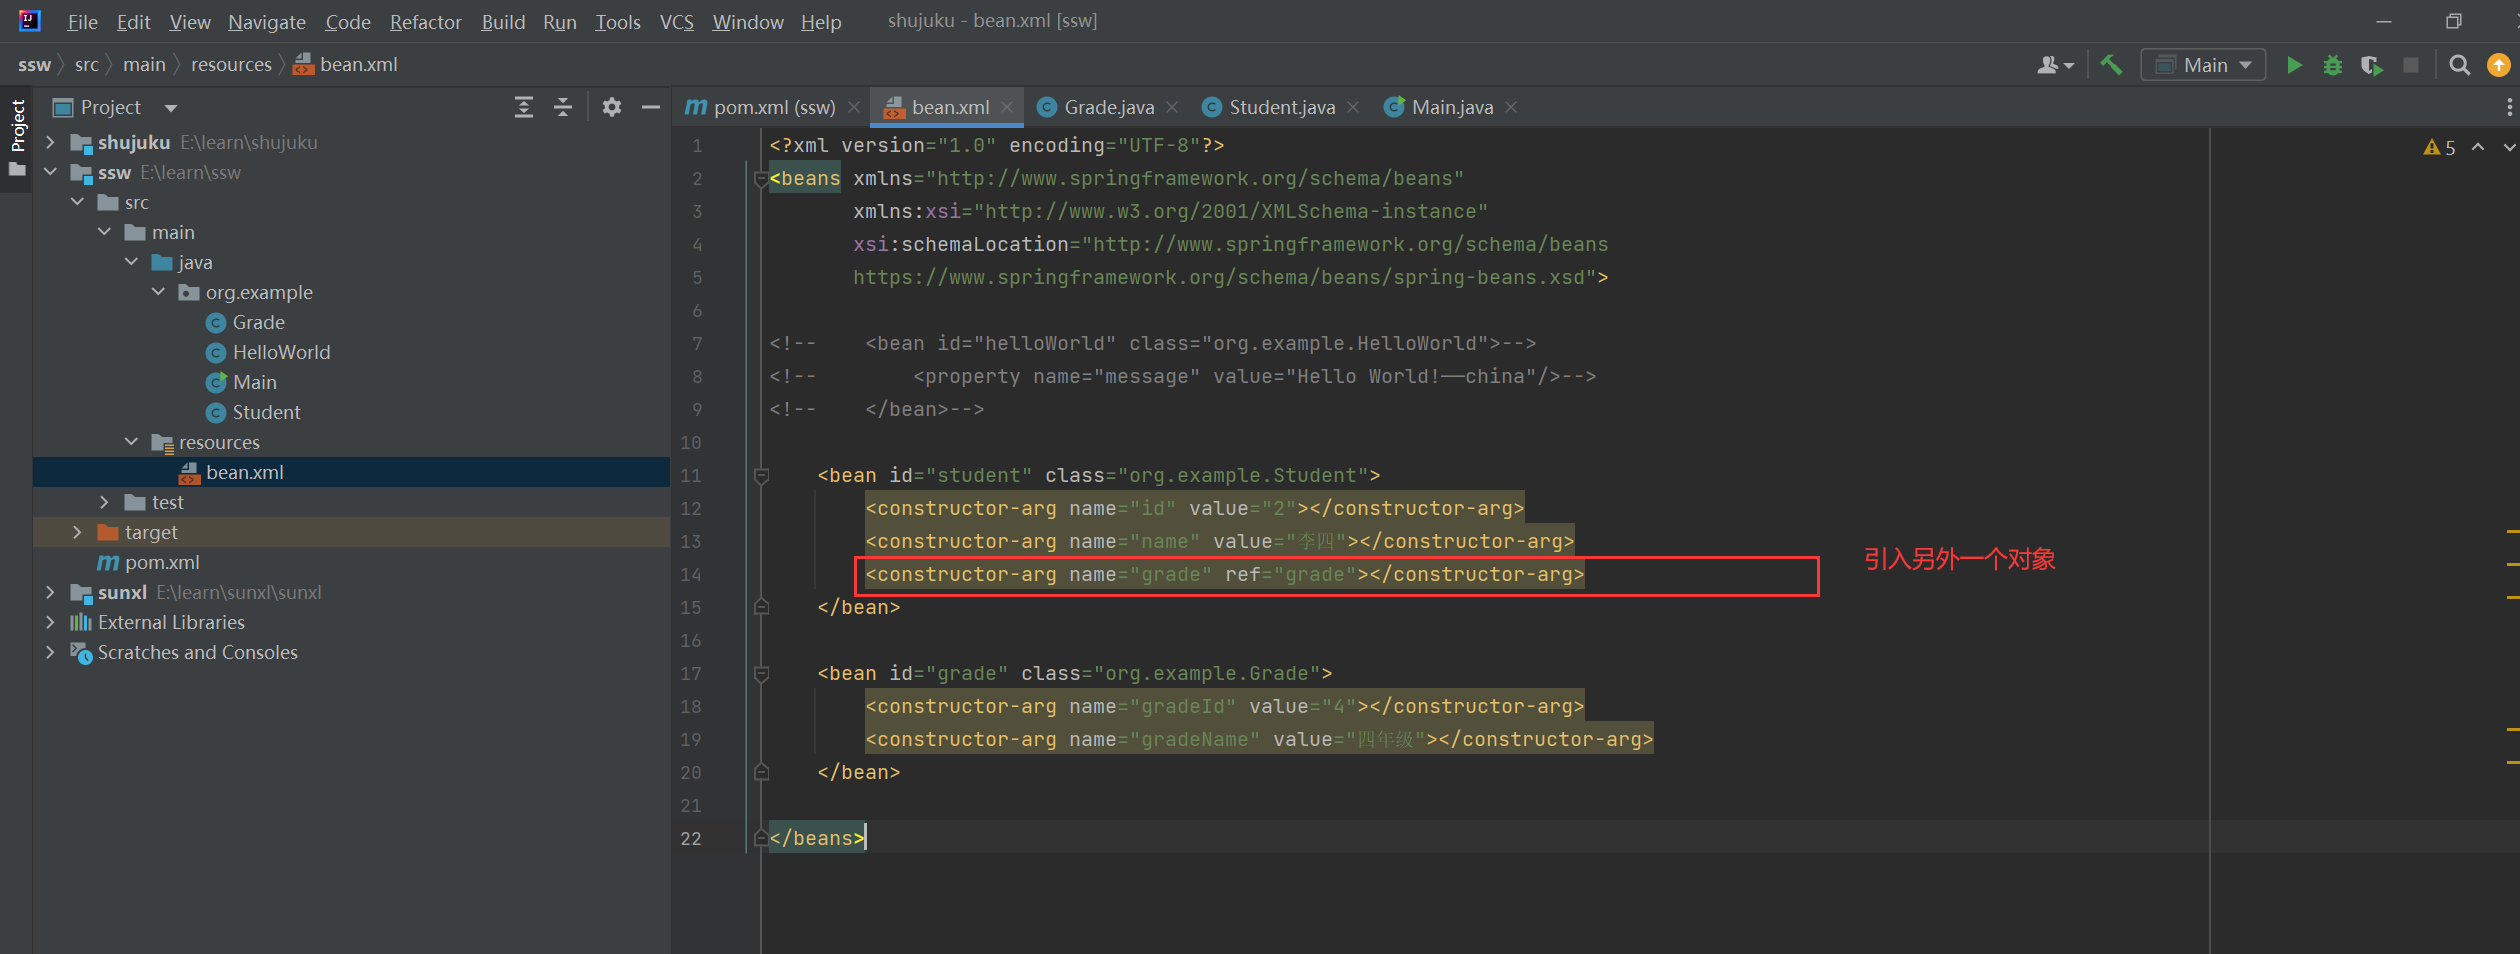The height and width of the screenshot is (954, 2520).
Task: Expand the target folder
Action: point(77,532)
